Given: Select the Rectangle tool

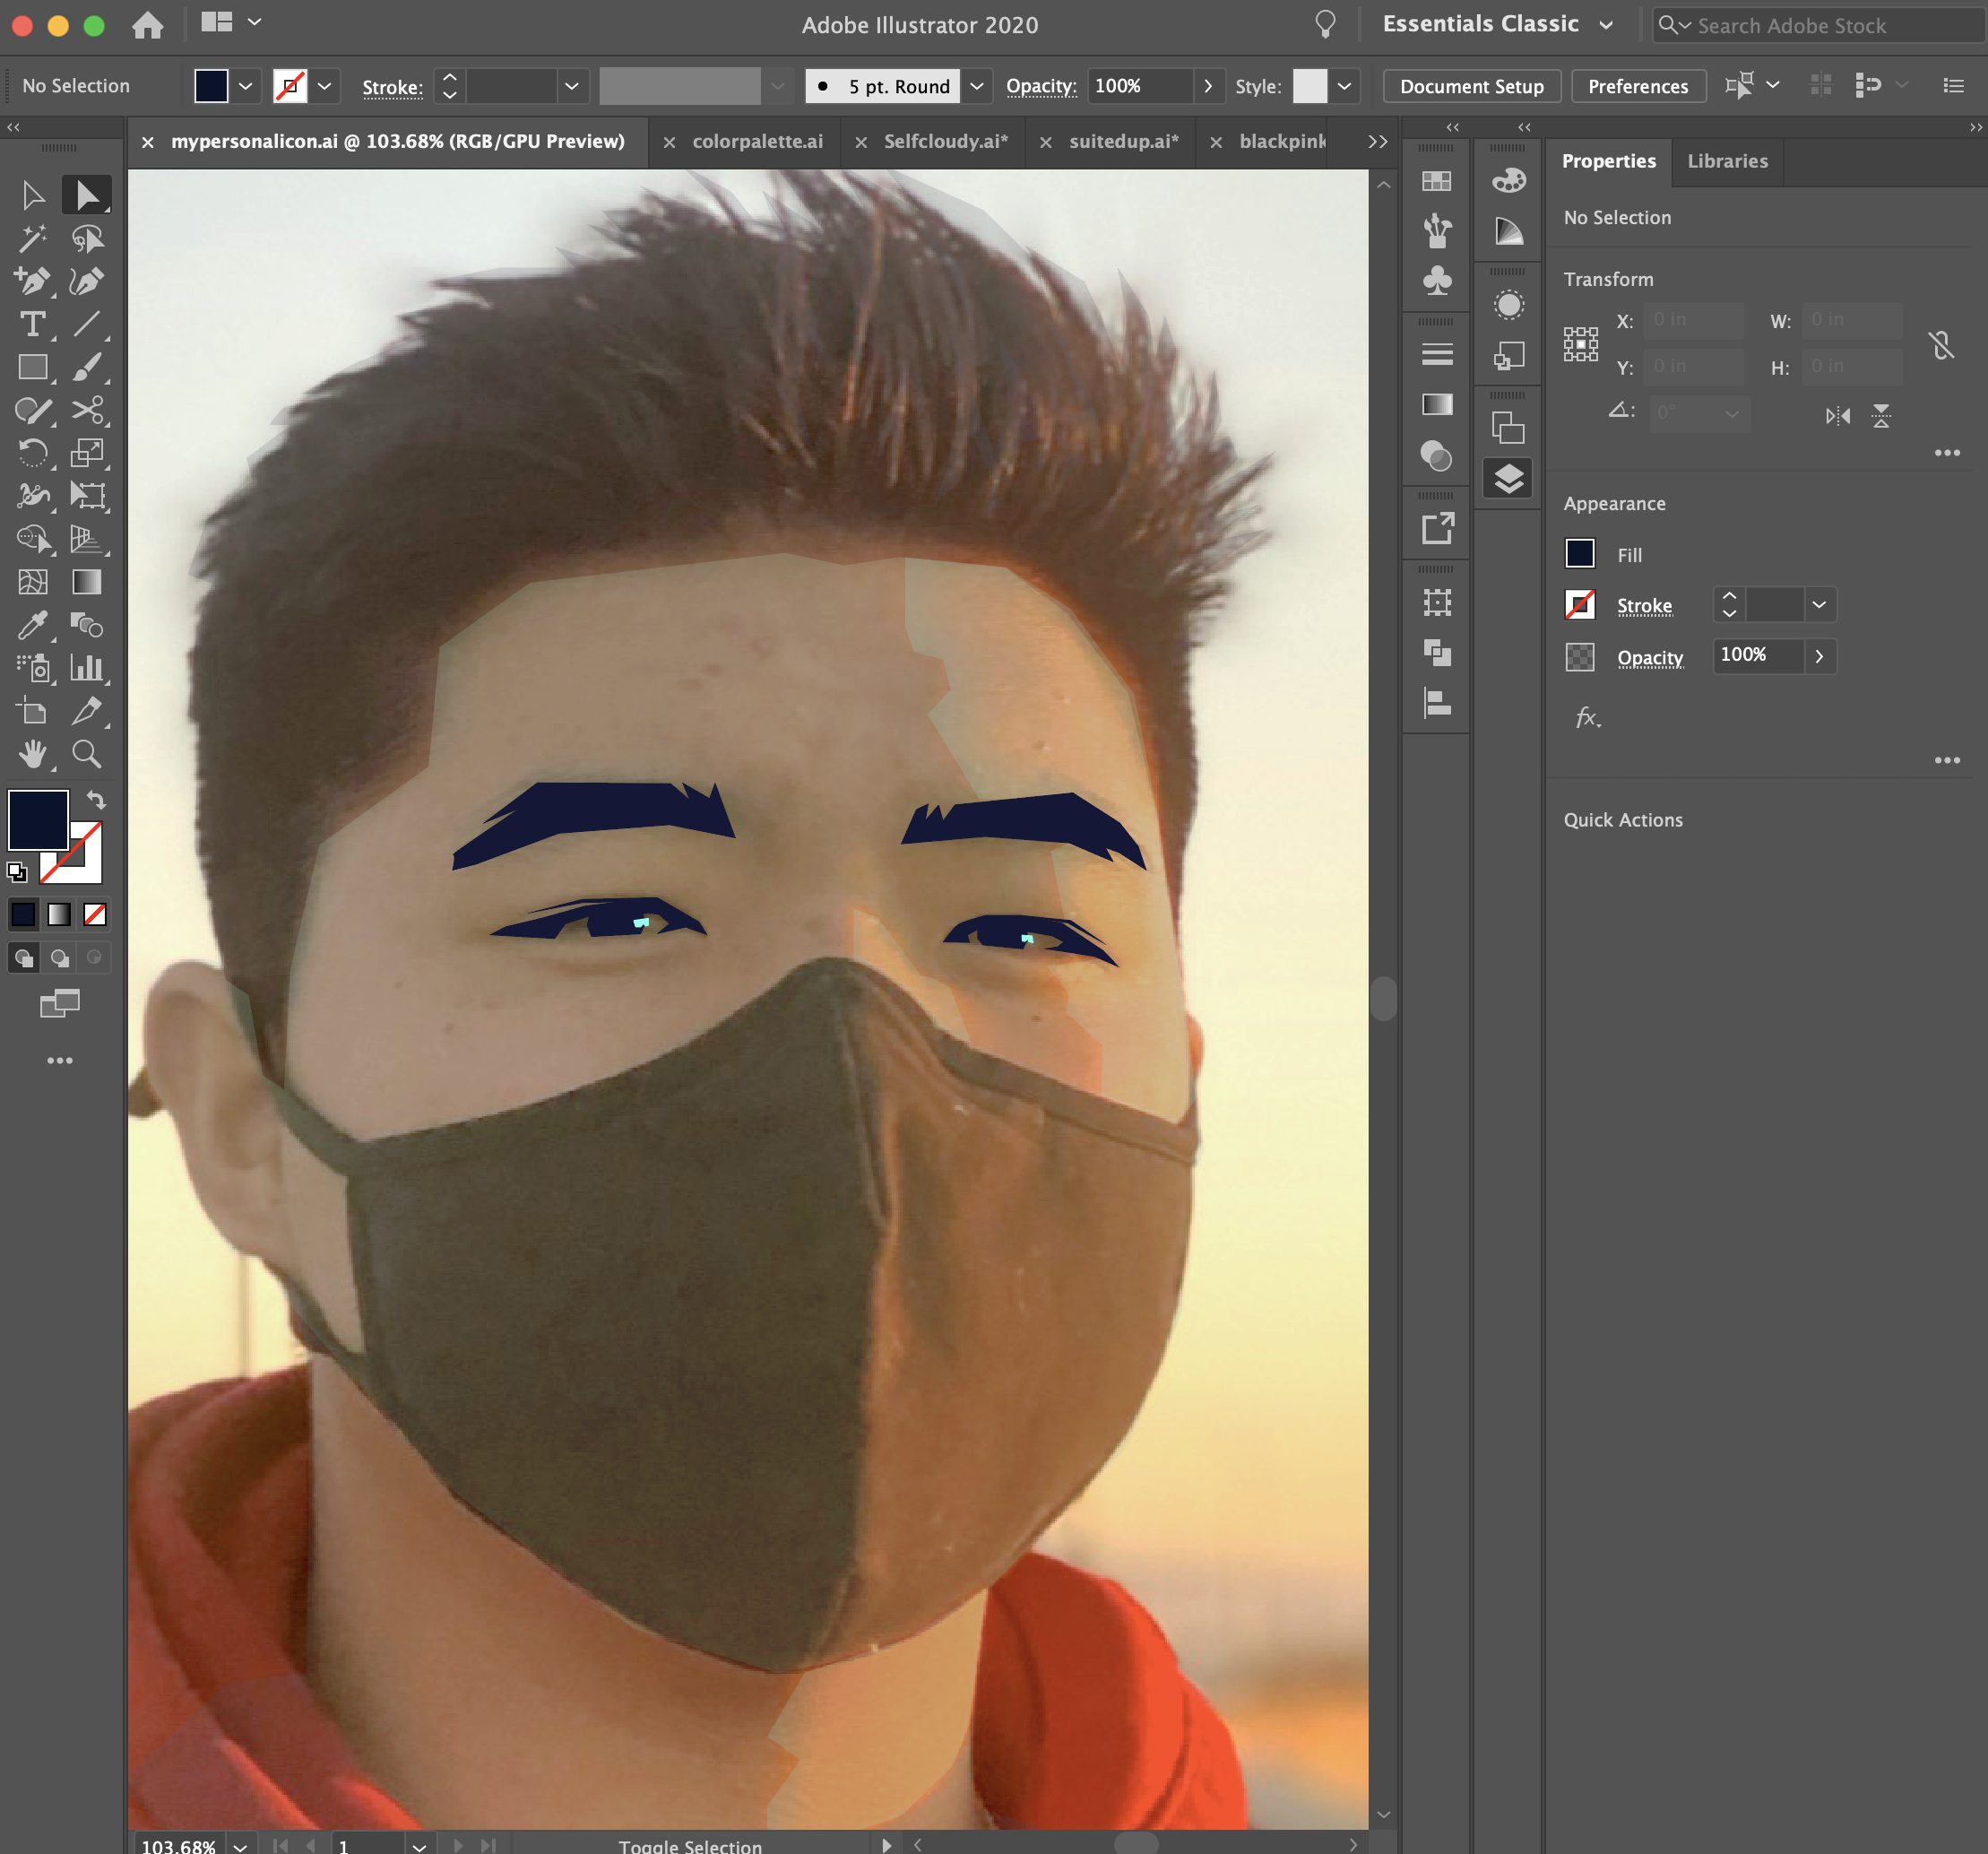Looking at the screenshot, I should point(33,367).
